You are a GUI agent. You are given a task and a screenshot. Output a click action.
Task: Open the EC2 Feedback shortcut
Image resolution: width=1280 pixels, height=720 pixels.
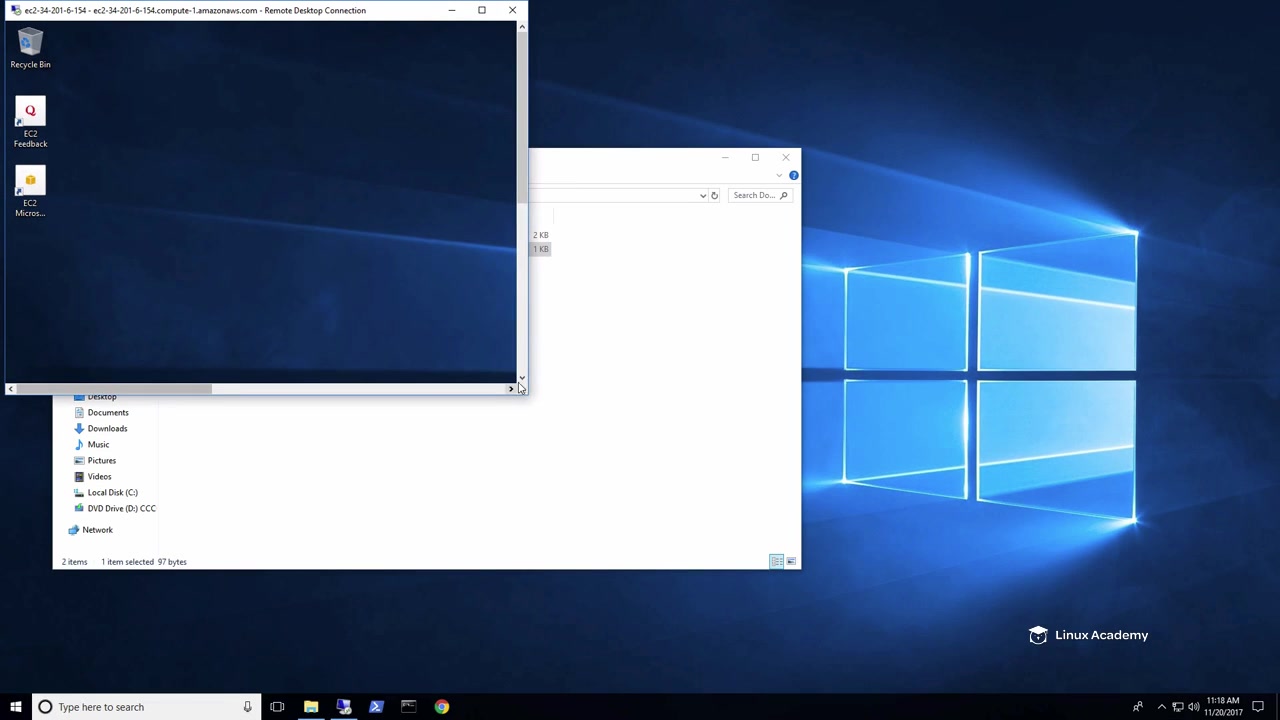(x=30, y=122)
